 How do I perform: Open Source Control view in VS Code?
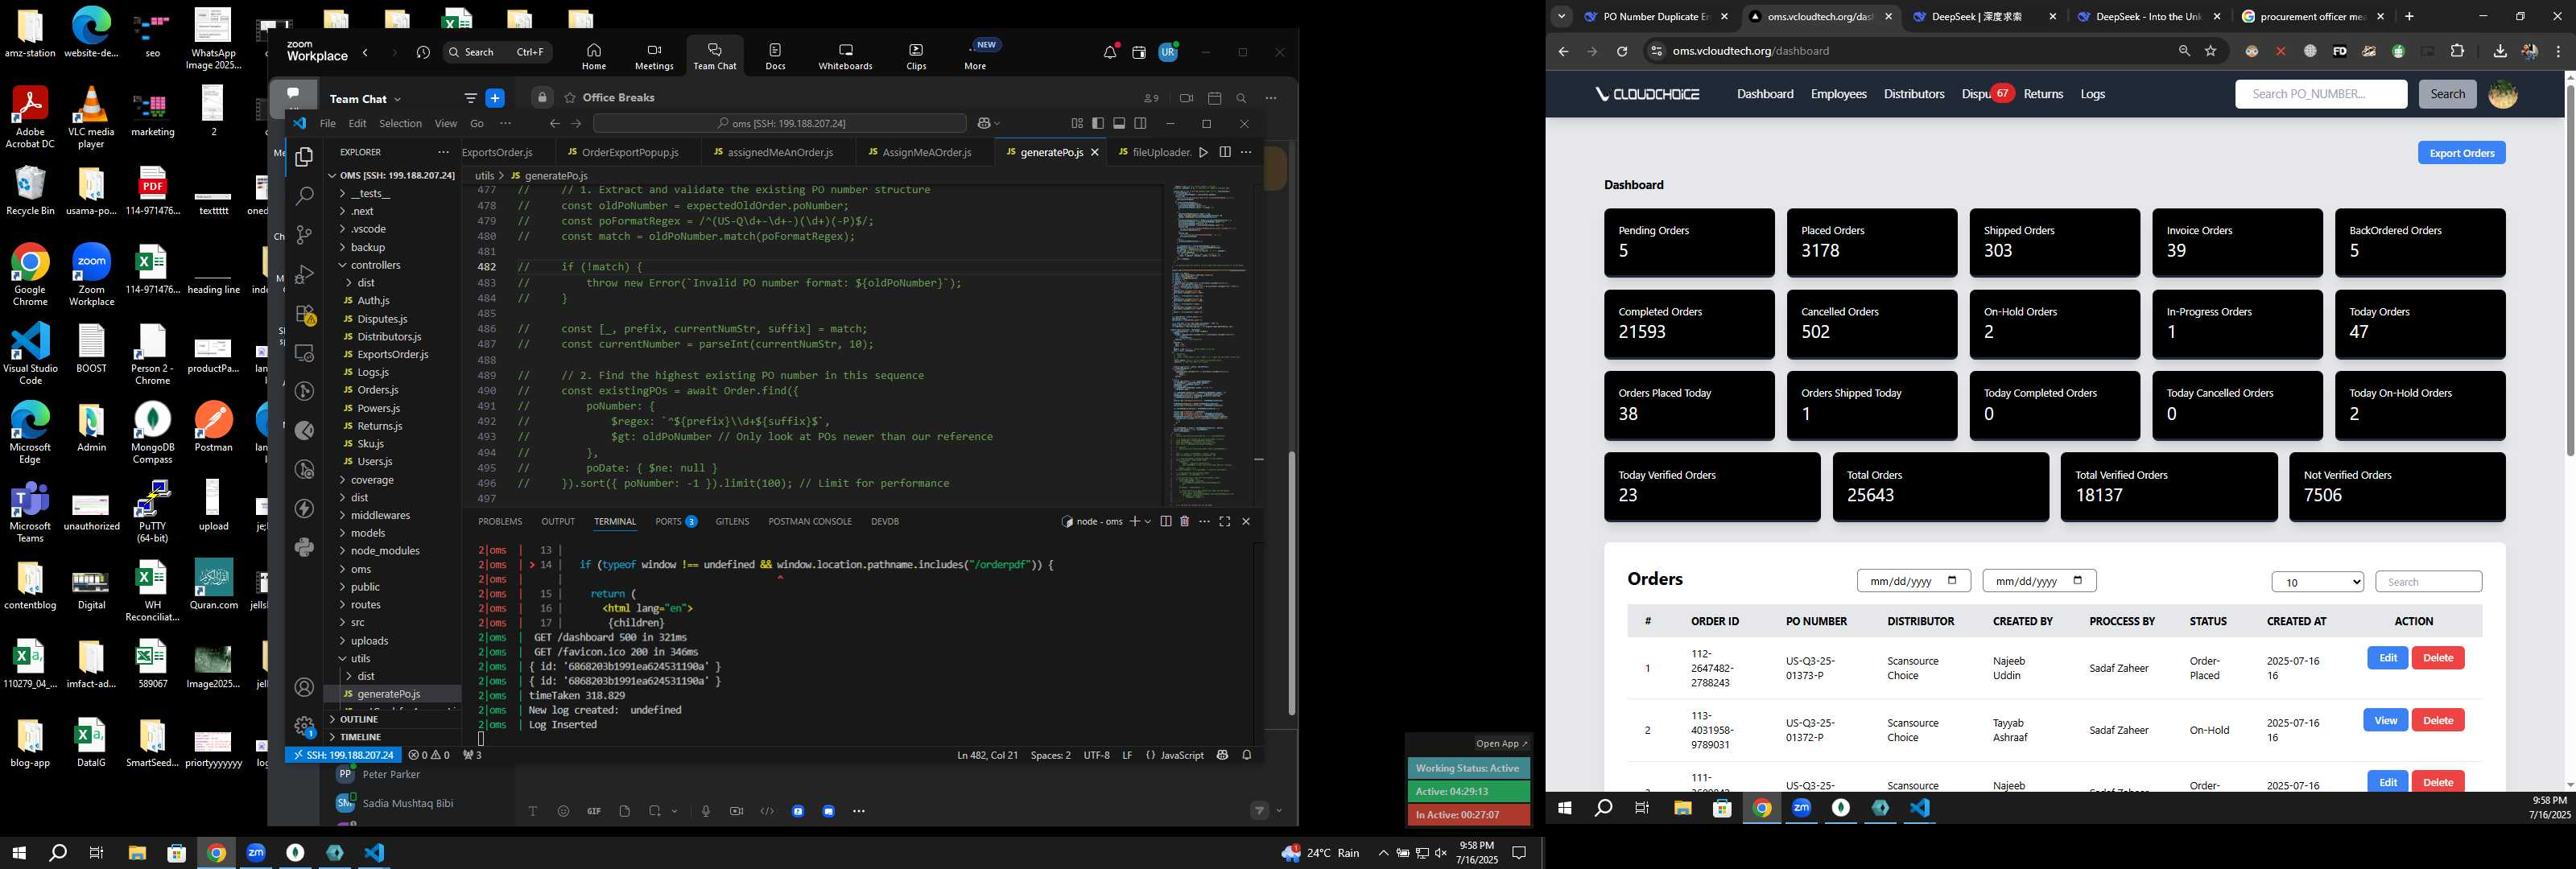point(304,235)
